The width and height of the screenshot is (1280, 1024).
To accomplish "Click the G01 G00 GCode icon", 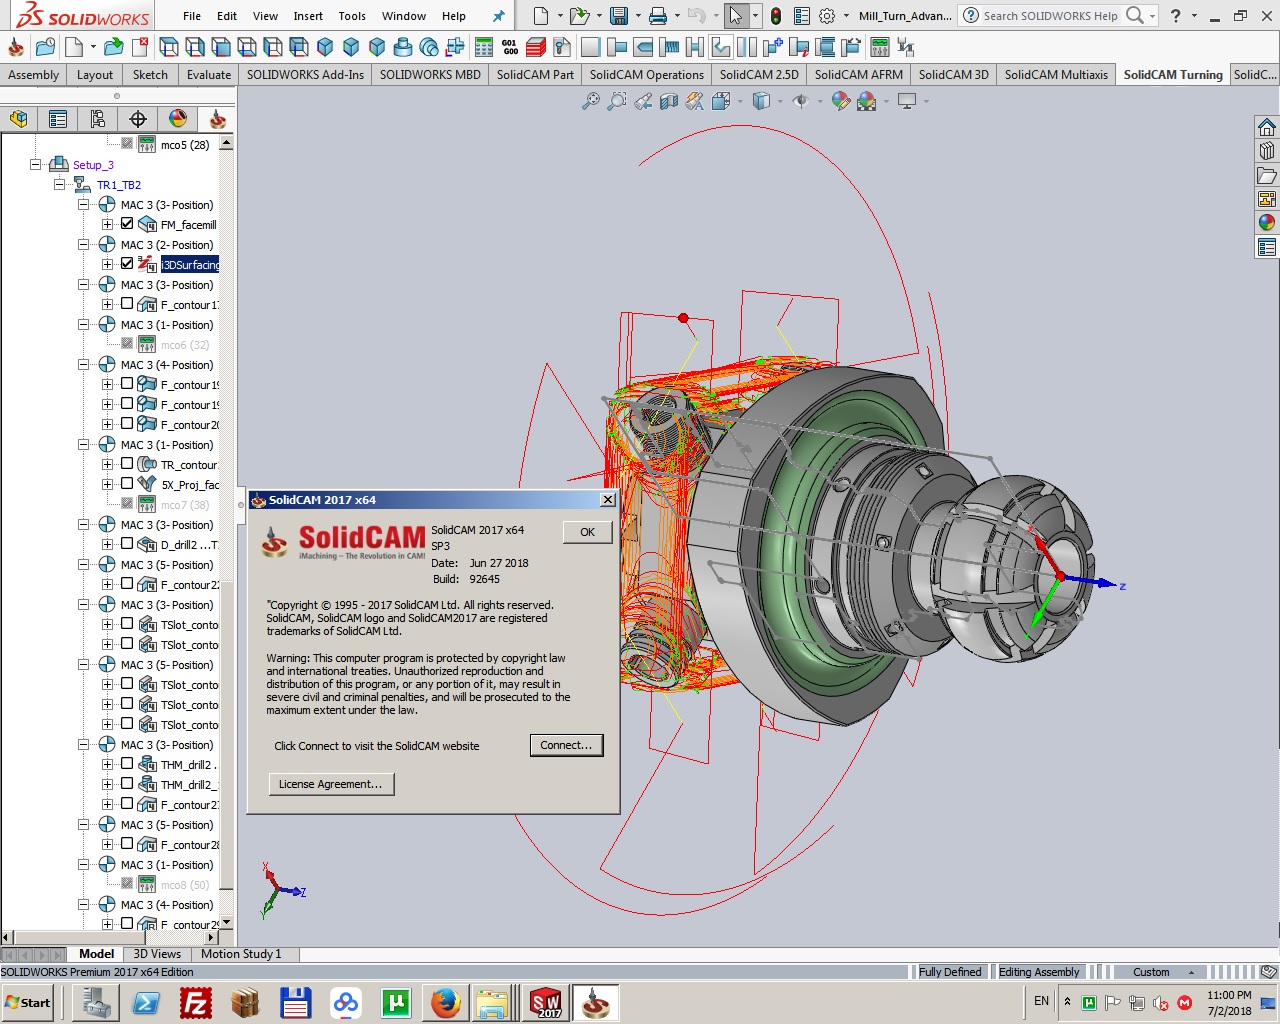I will [510, 47].
